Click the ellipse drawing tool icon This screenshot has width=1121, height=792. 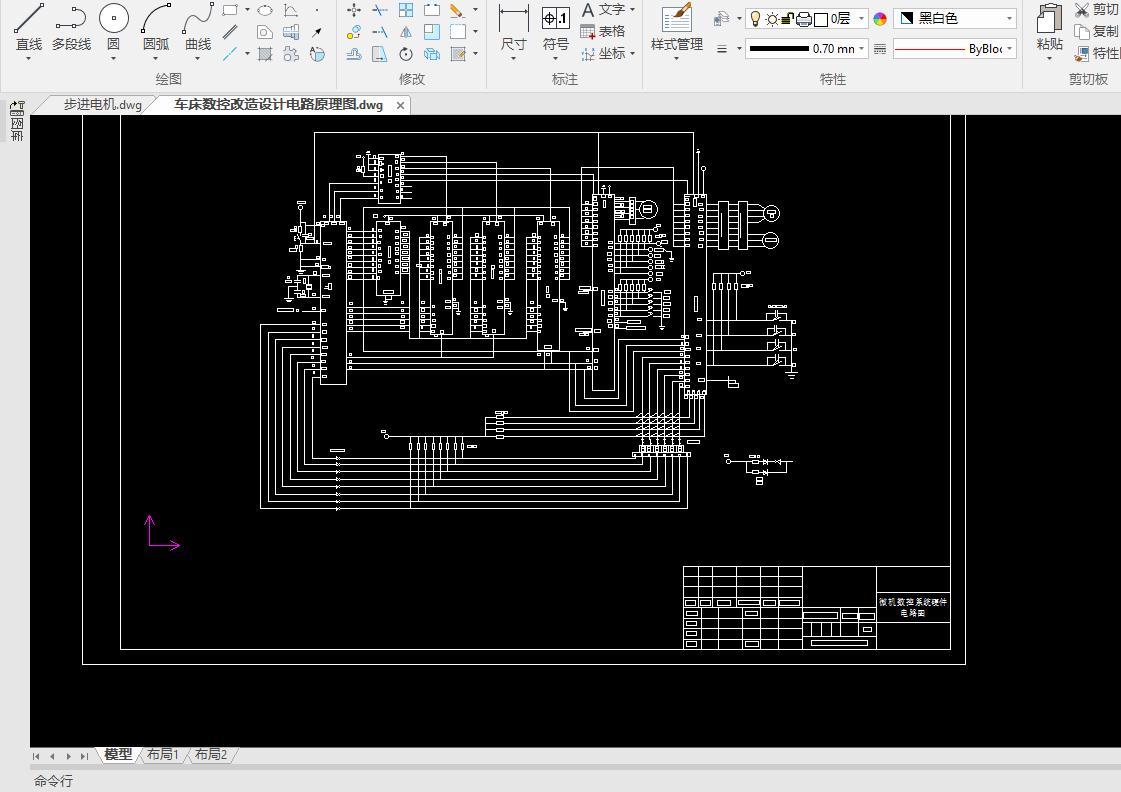[265, 10]
